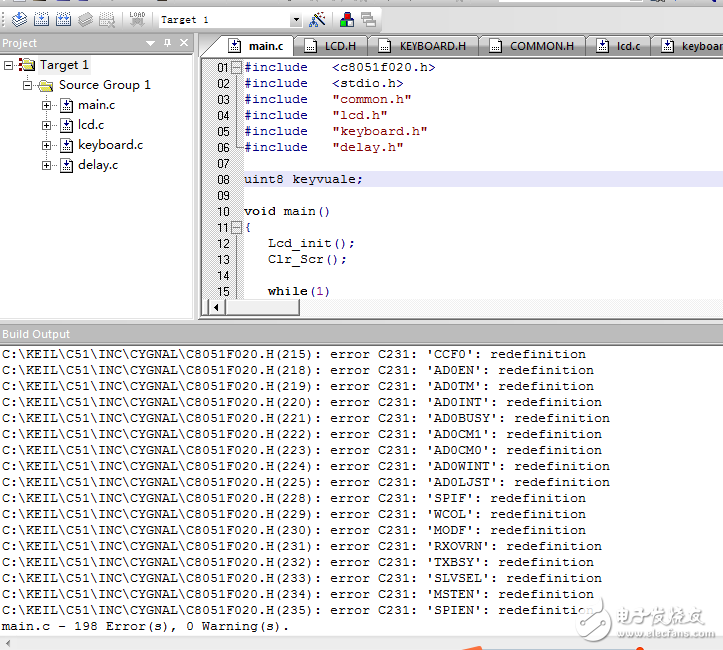Expand the main.c tree node
Image resolution: width=723 pixels, height=650 pixels.
(47, 105)
